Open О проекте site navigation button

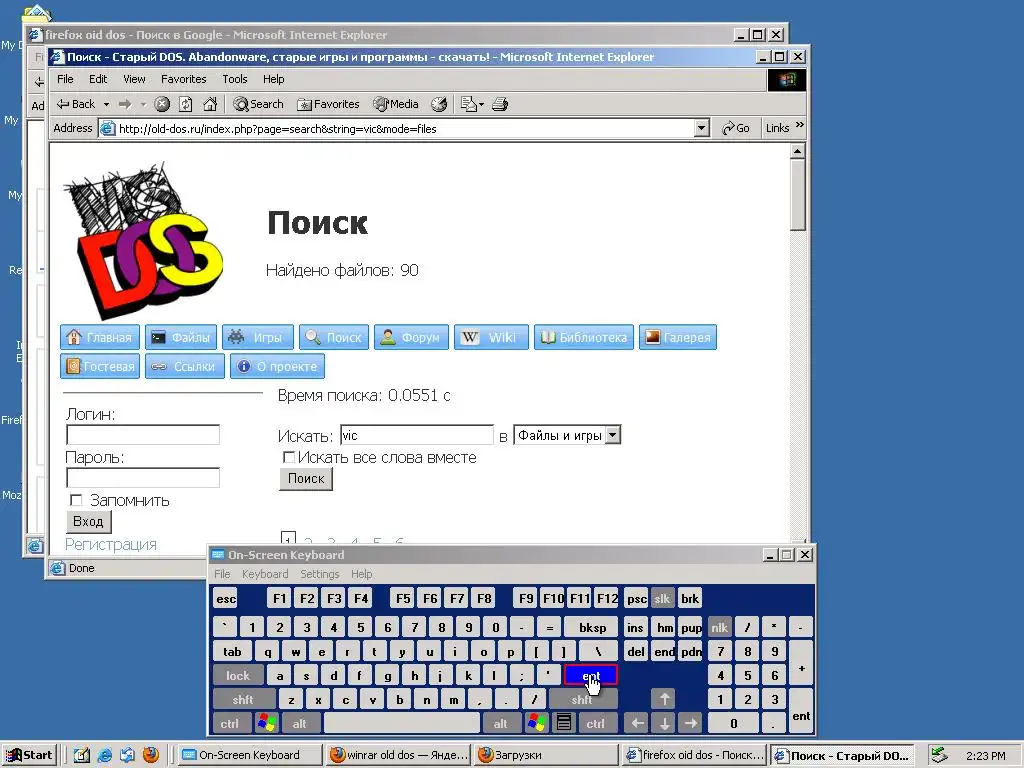pyautogui.click(x=278, y=366)
